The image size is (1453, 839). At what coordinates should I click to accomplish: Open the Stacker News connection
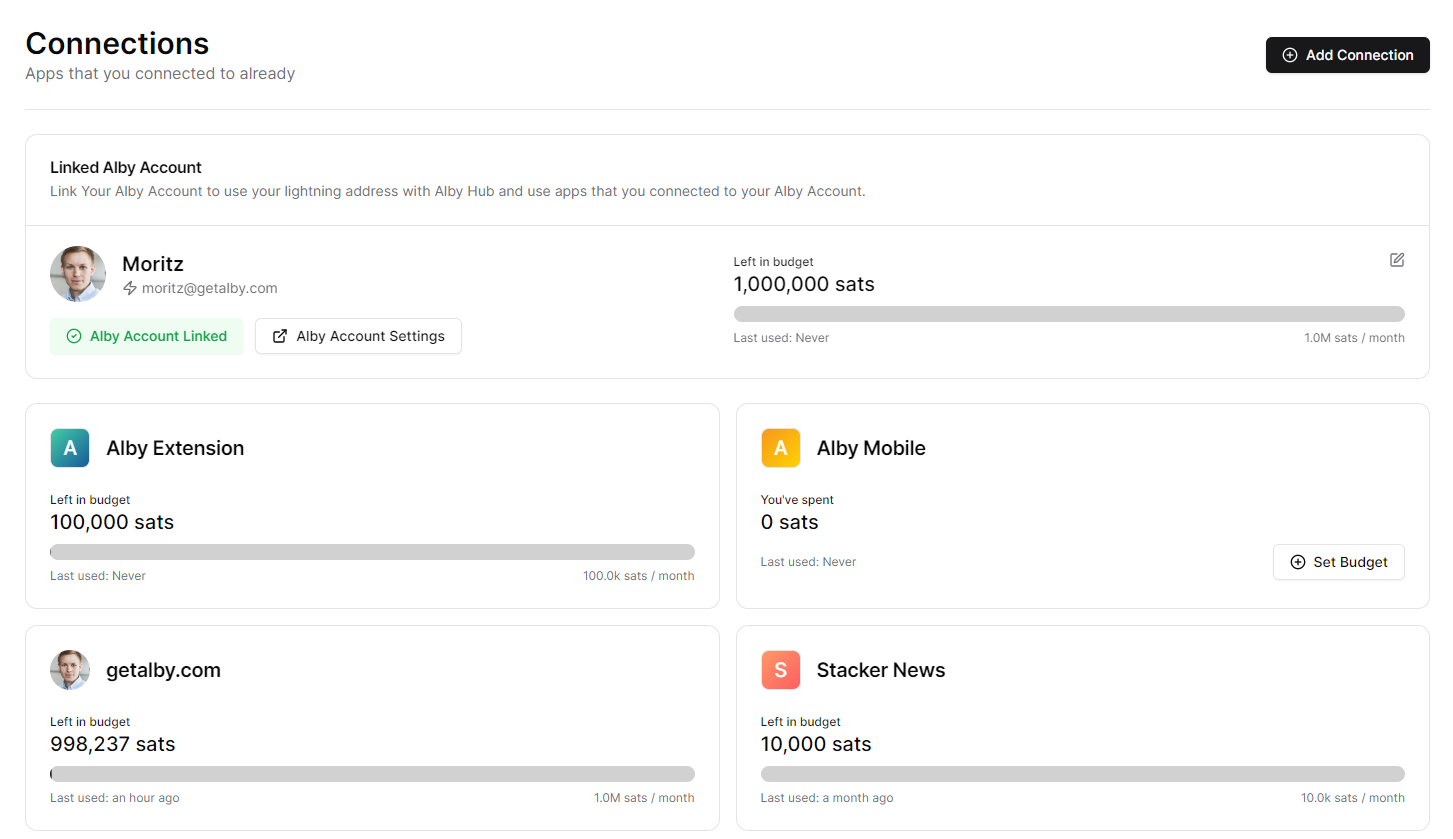1083,728
